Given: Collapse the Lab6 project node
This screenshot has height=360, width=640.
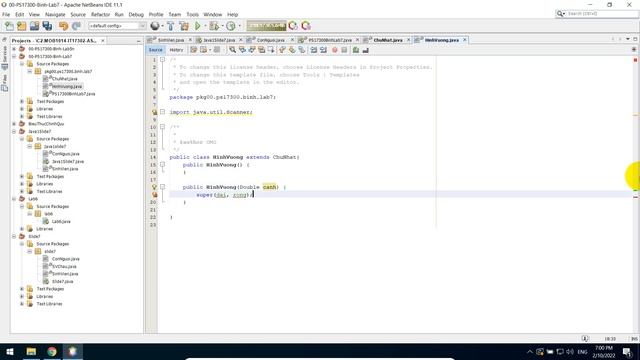Looking at the screenshot, I should [14, 199].
